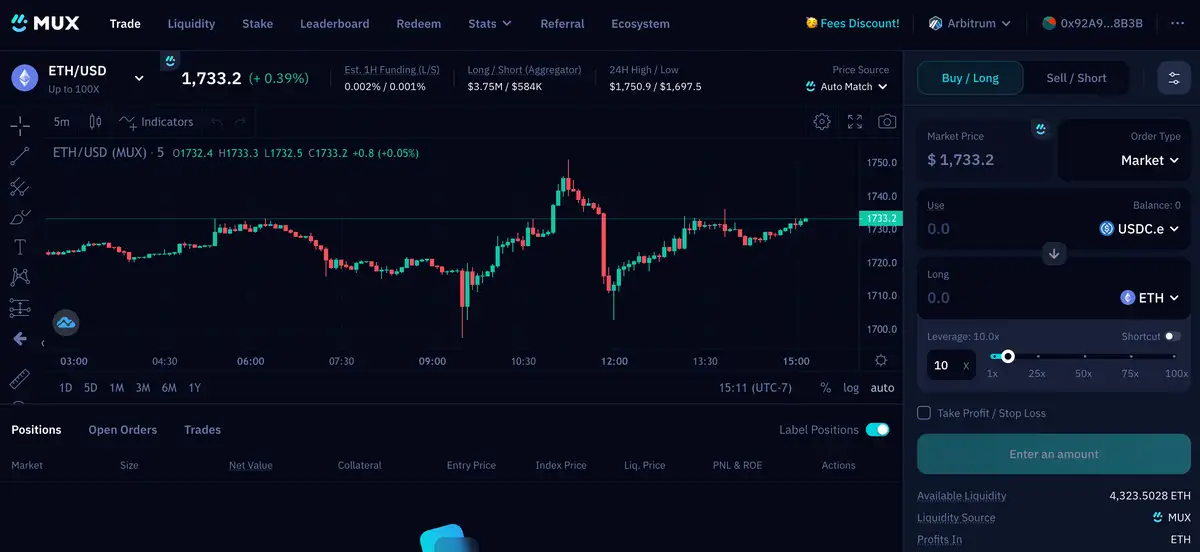1200x552 pixels.
Task: Open the three-dot more menu
Action: [x=1176, y=23]
